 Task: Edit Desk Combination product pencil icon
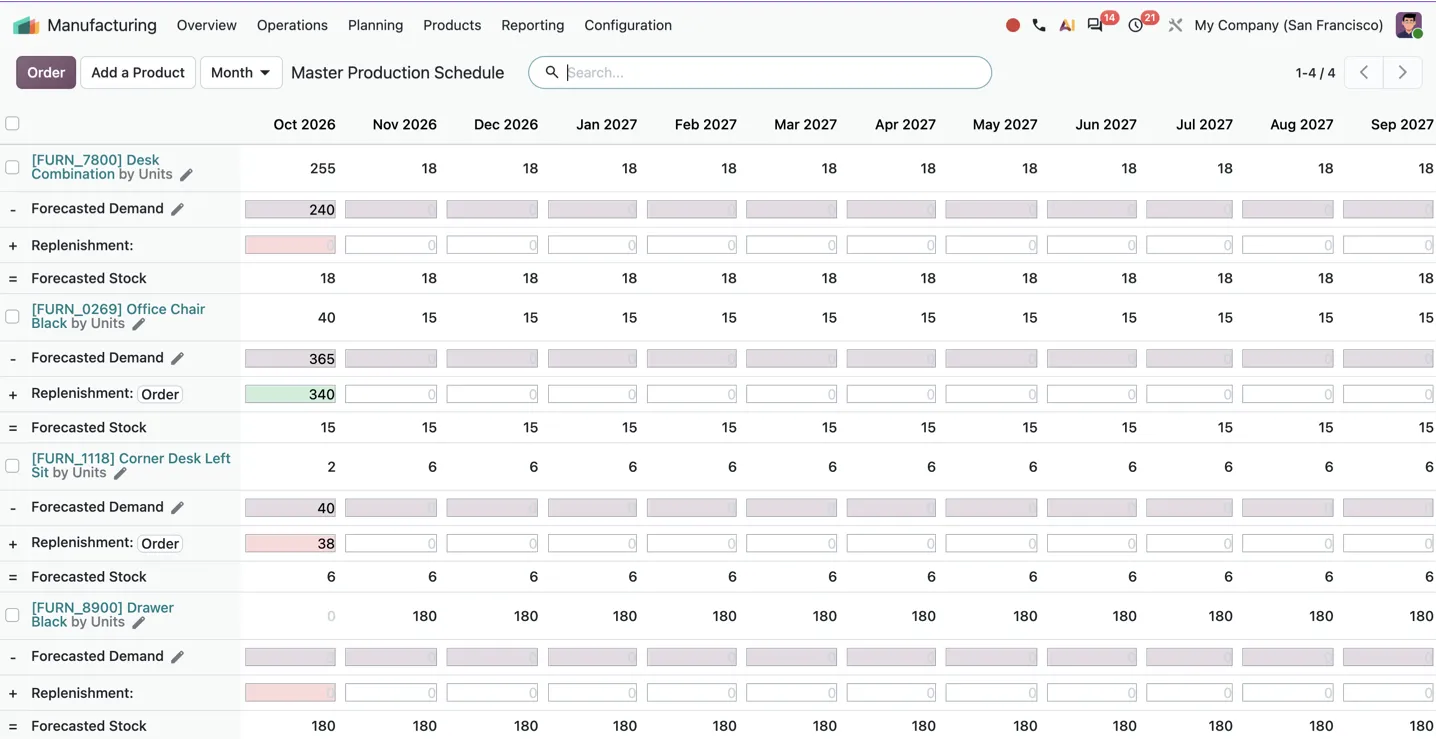pos(186,175)
